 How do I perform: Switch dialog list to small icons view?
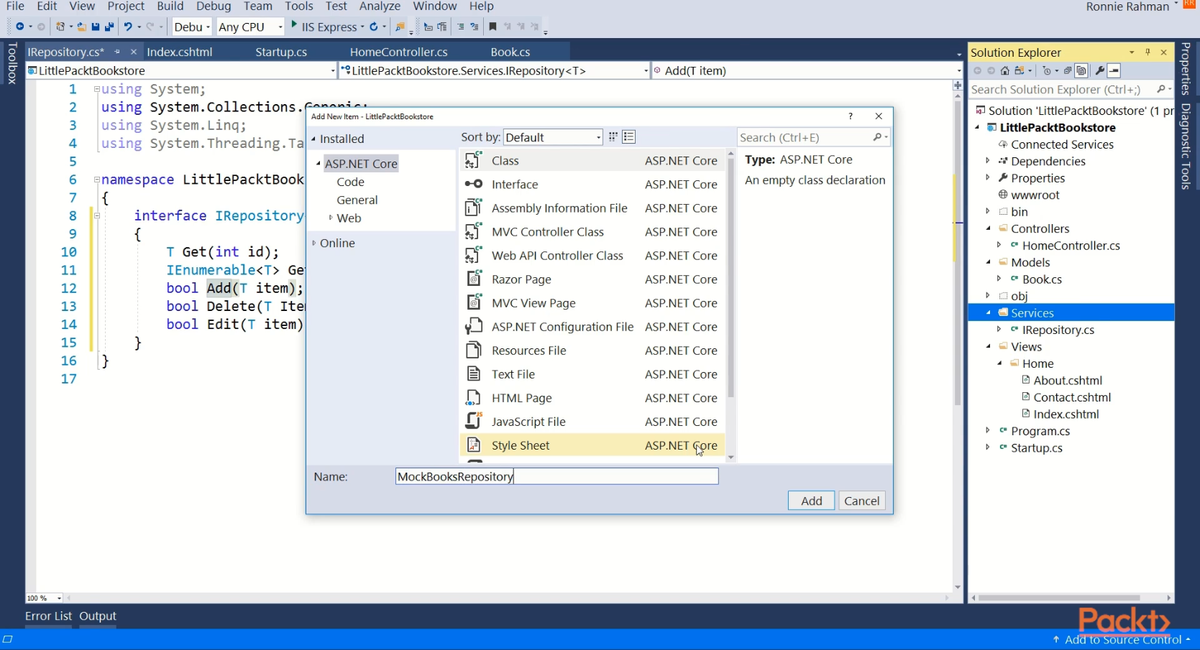click(613, 137)
